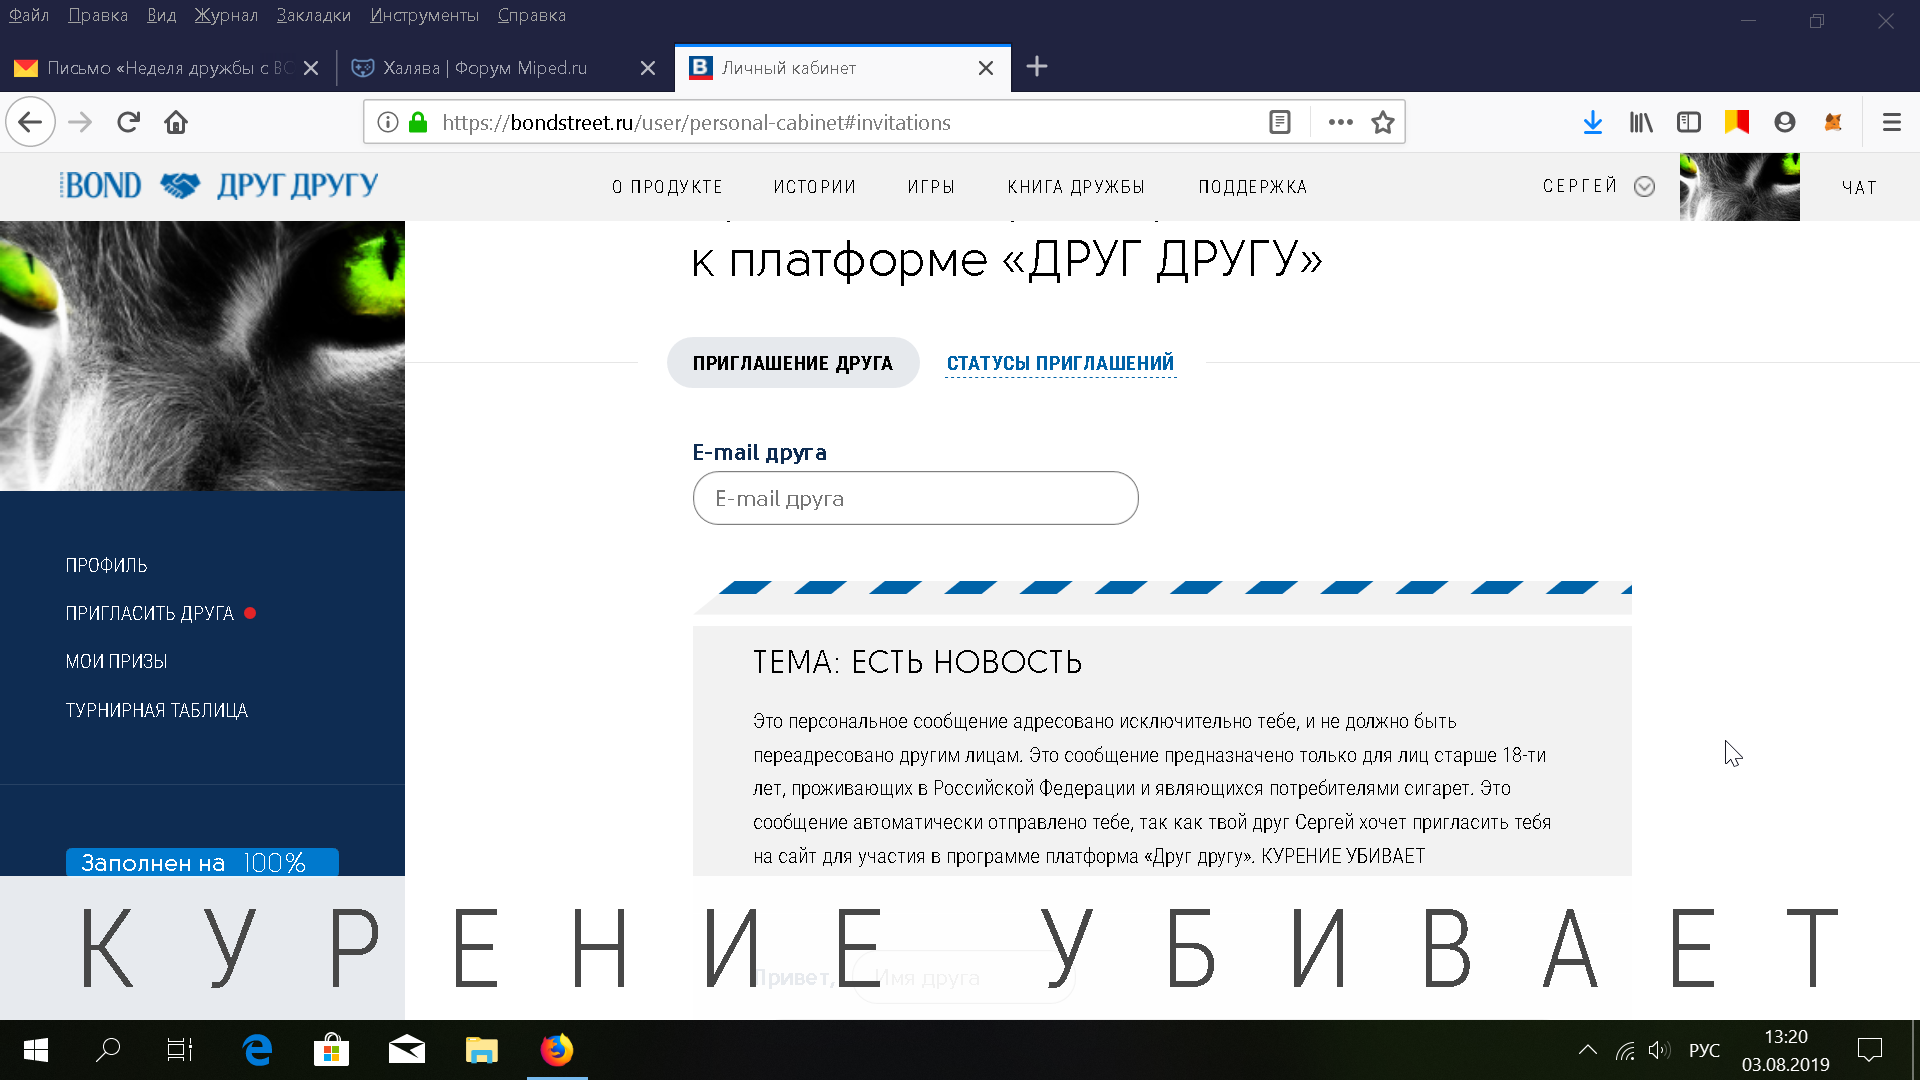Close the Gmail letter tab

click(x=311, y=68)
